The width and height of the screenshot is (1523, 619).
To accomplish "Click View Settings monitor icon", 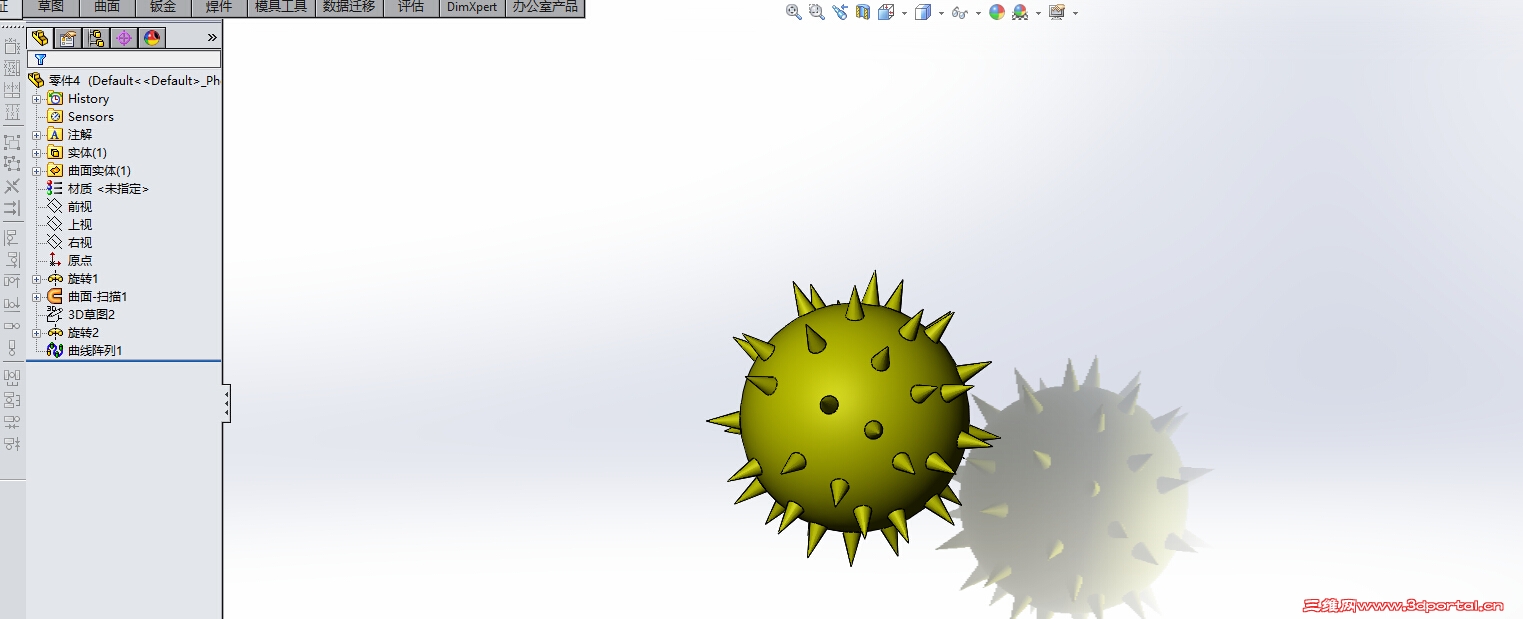I will [x=1057, y=12].
